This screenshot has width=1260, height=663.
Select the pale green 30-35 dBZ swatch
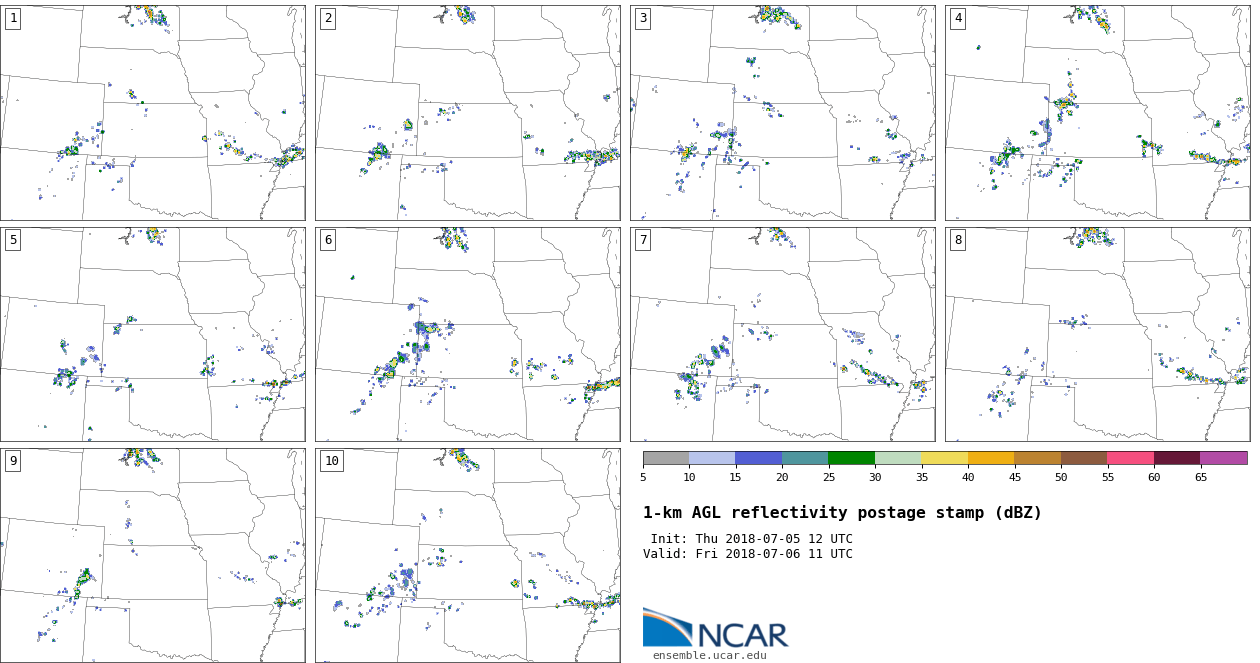pos(898,458)
